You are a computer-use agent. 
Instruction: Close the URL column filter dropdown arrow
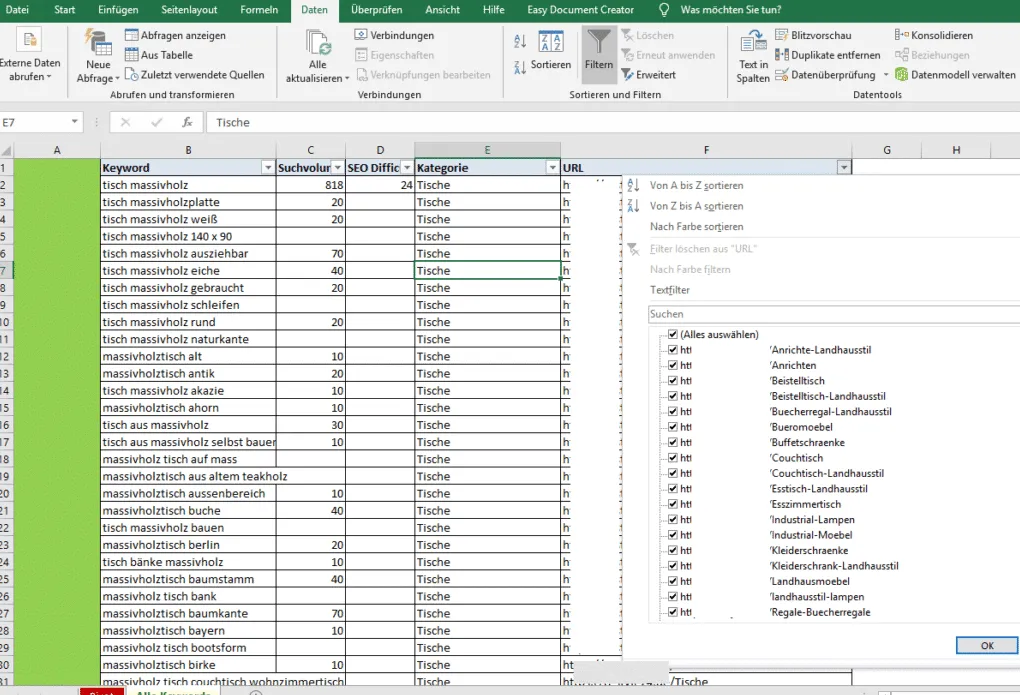click(x=844, y=168)
